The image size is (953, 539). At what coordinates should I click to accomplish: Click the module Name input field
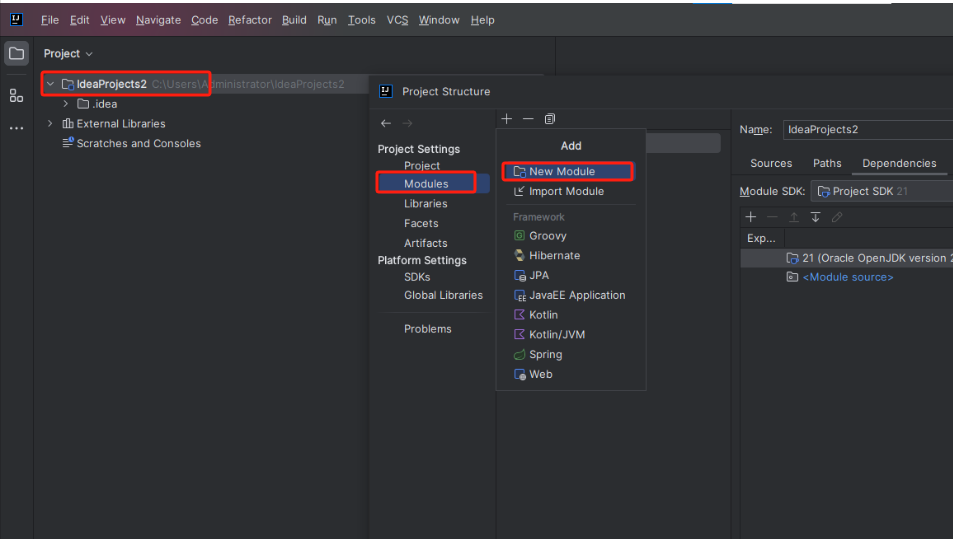pos(868,129)
